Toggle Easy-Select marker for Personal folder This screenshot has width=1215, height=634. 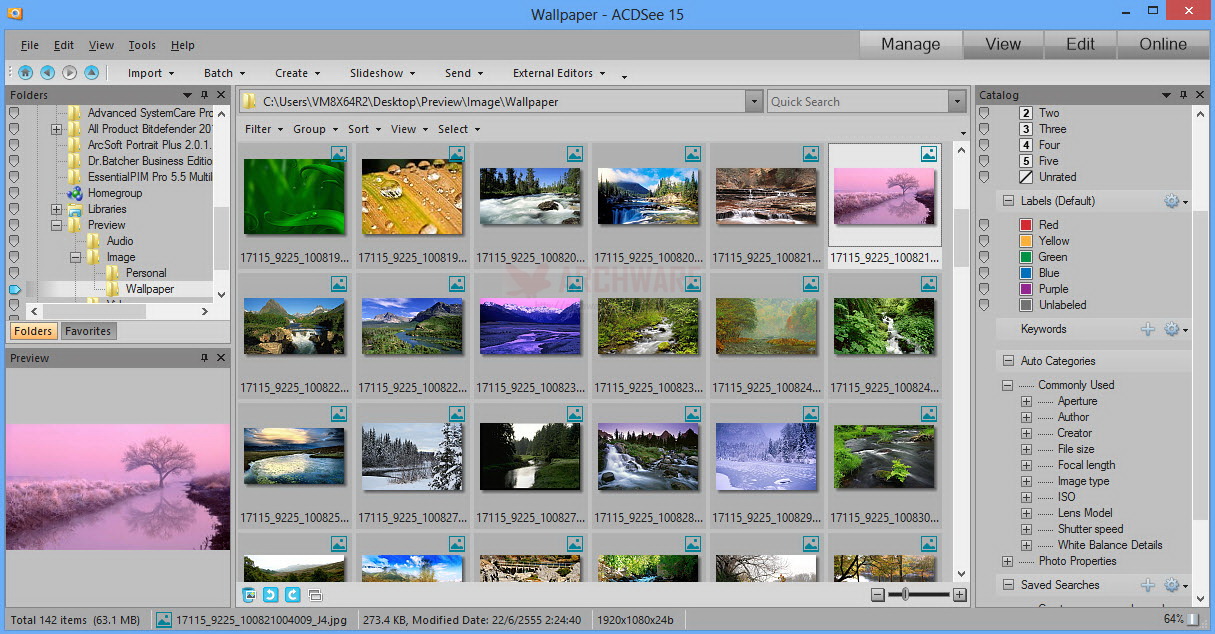14,273
